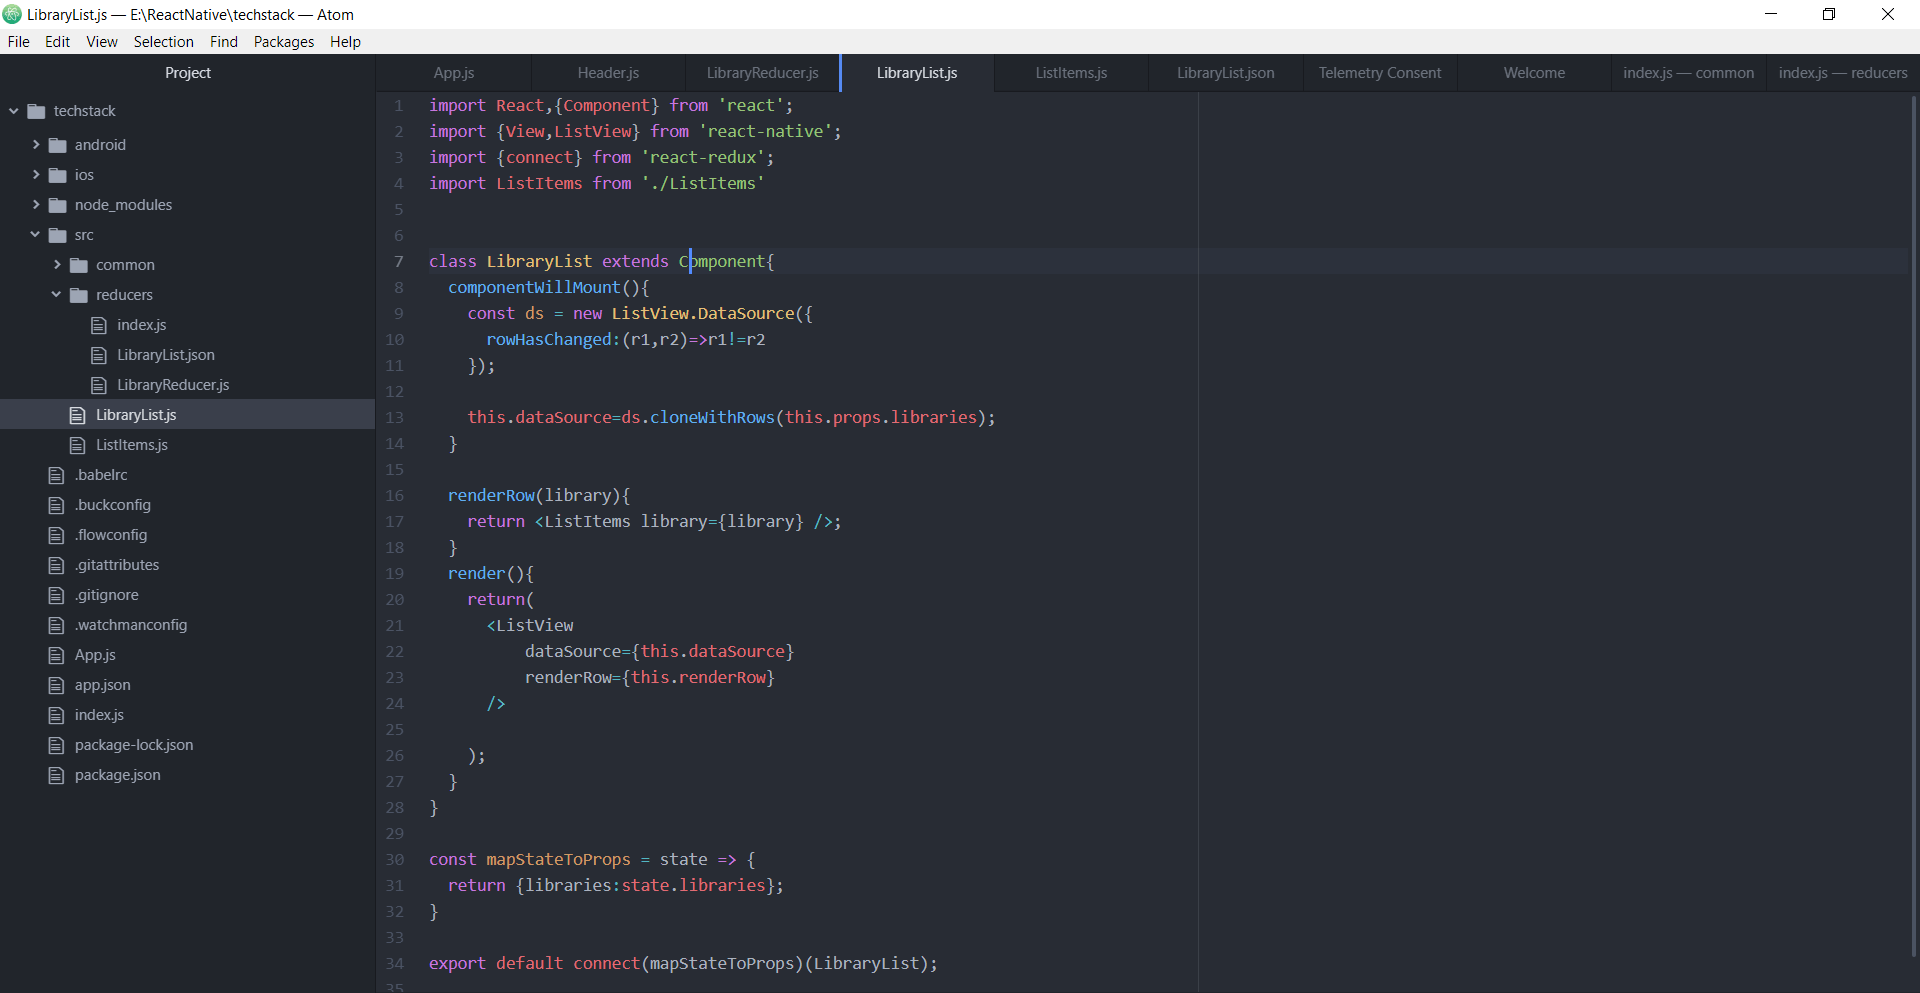Click line number 13 in the gutter
This screenshot has width=1920, height=993.
coord(394,418)
